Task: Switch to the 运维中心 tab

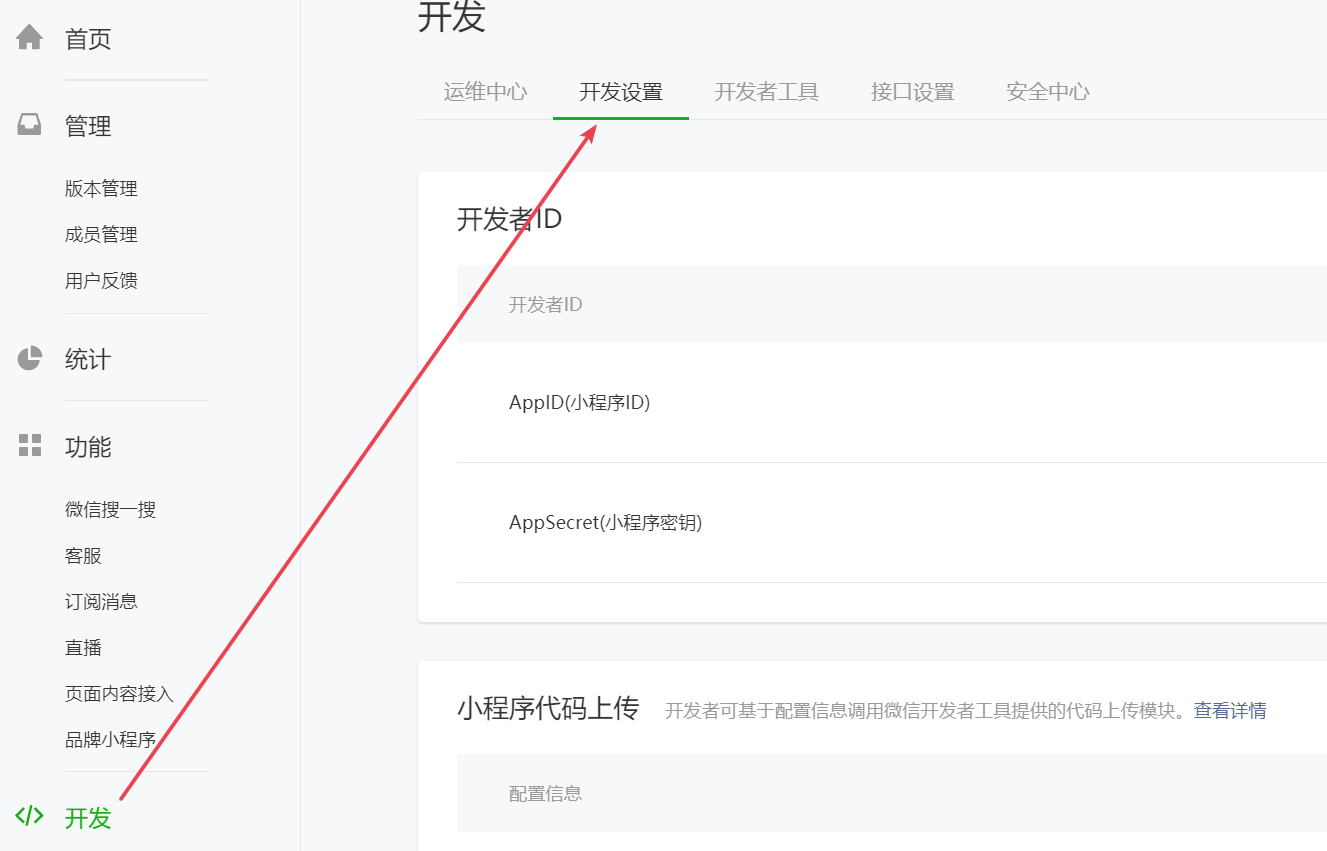Action: point(485,91)
